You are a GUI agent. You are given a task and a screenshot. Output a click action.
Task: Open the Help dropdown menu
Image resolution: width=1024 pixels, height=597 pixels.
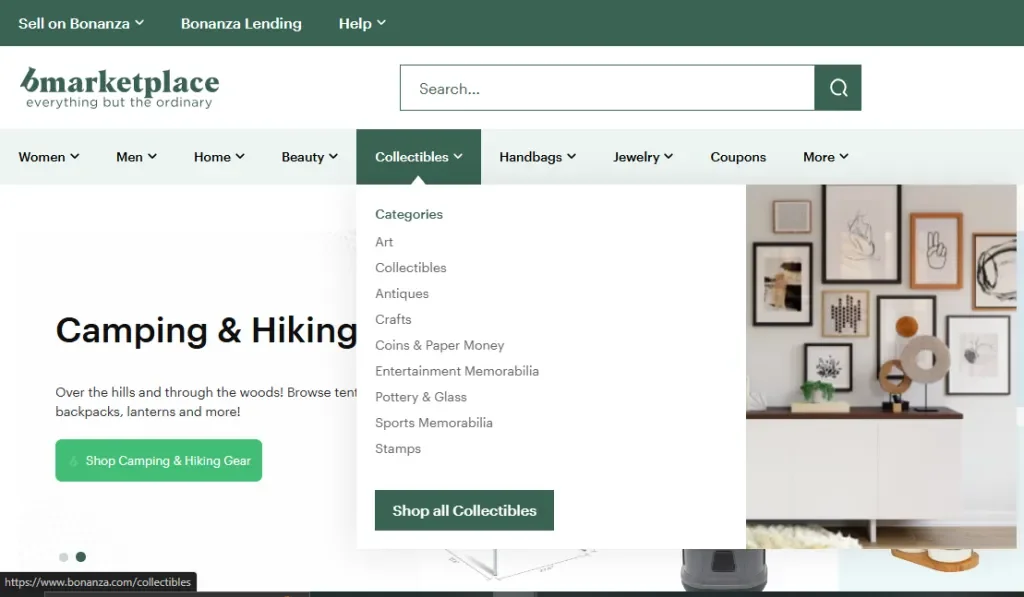coord(362,23)
